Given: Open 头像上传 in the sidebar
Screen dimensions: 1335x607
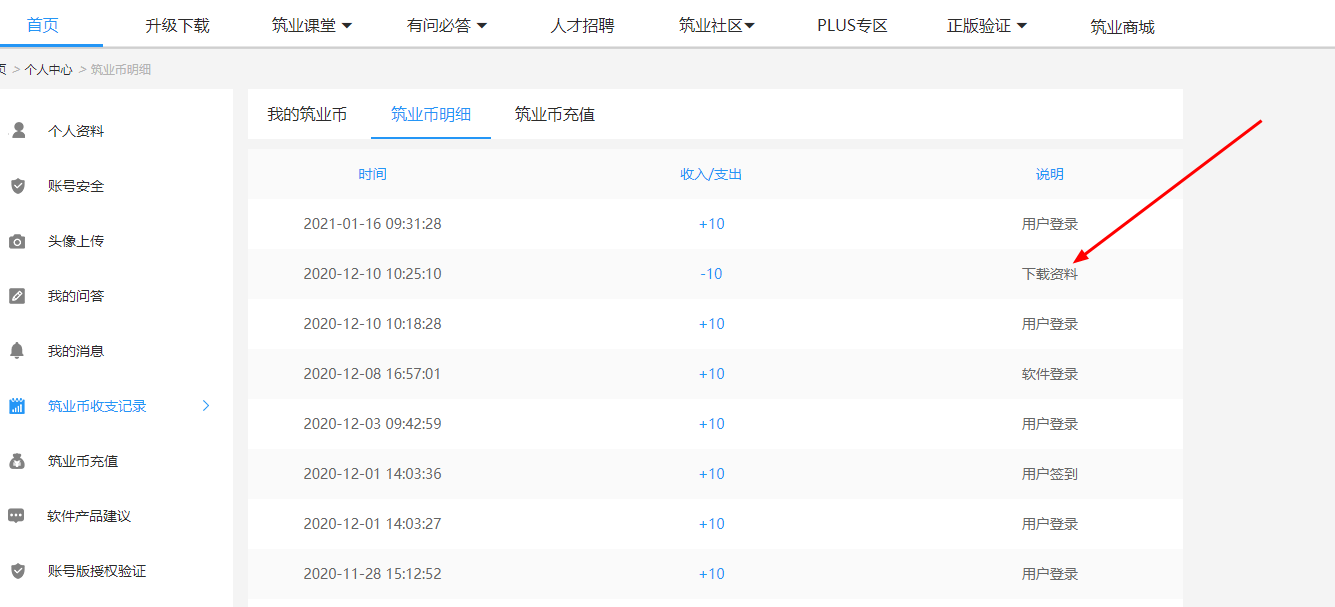Looking at the screenshot, I should pos(76,241).
